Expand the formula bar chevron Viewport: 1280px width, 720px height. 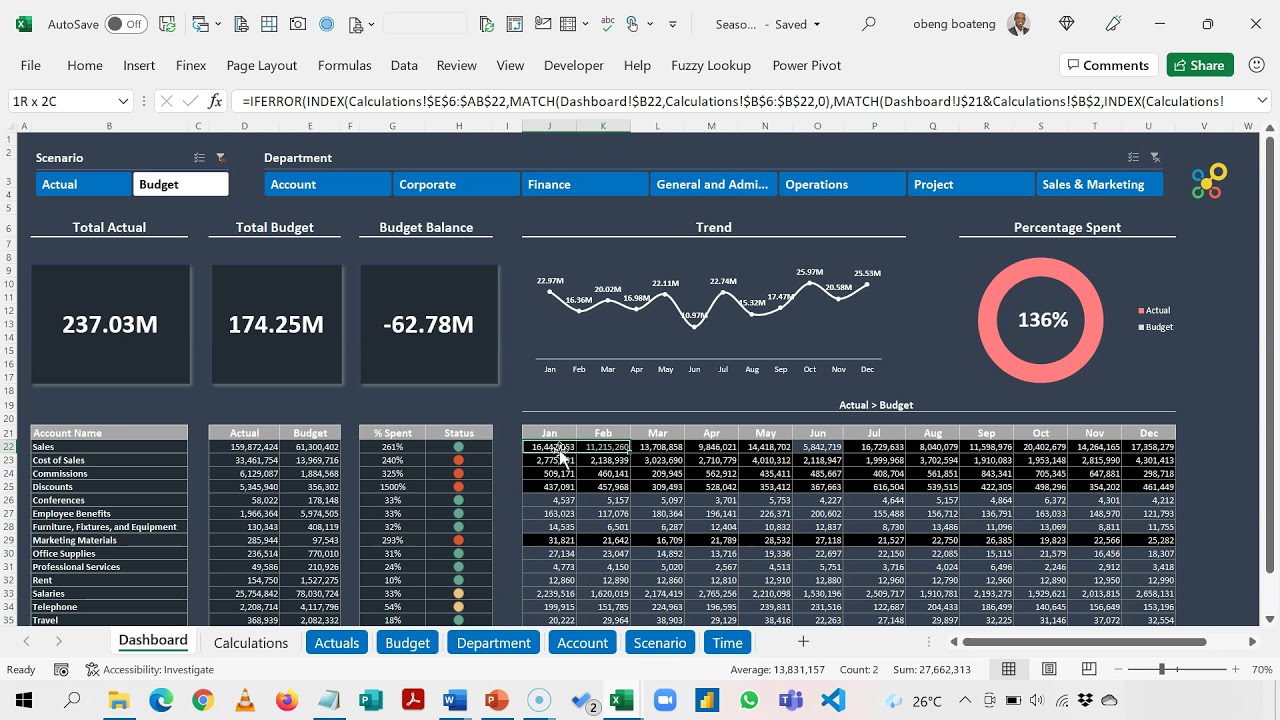point(1262,101)
